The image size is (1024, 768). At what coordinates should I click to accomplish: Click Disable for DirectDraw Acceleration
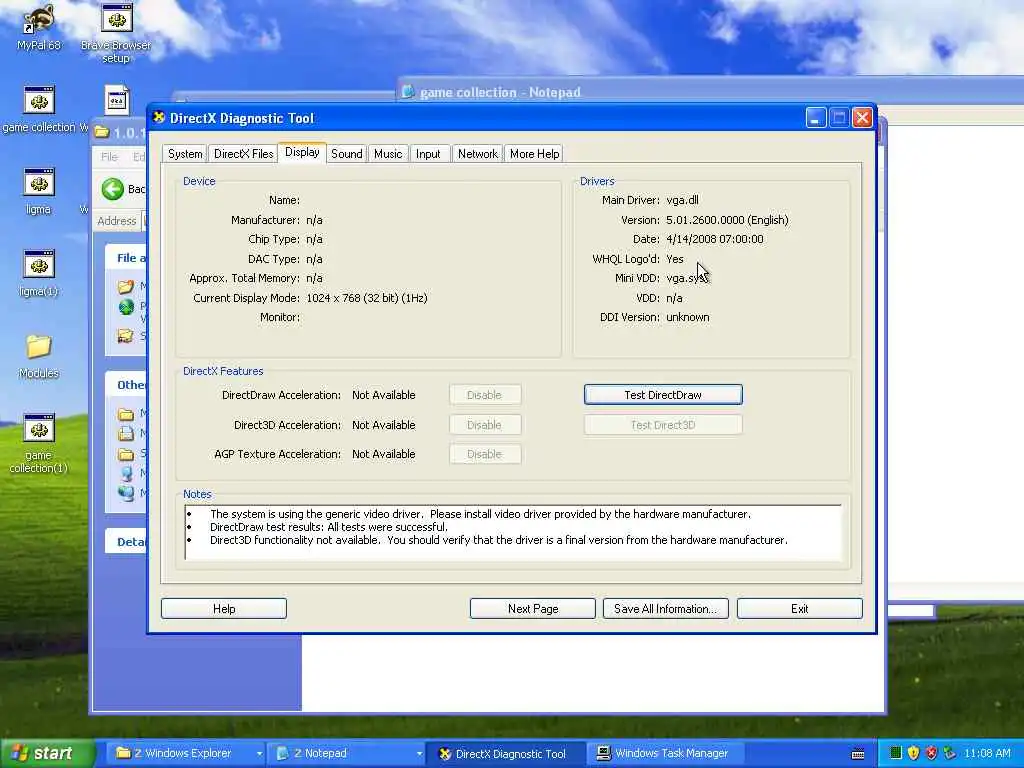coord(485,395)
